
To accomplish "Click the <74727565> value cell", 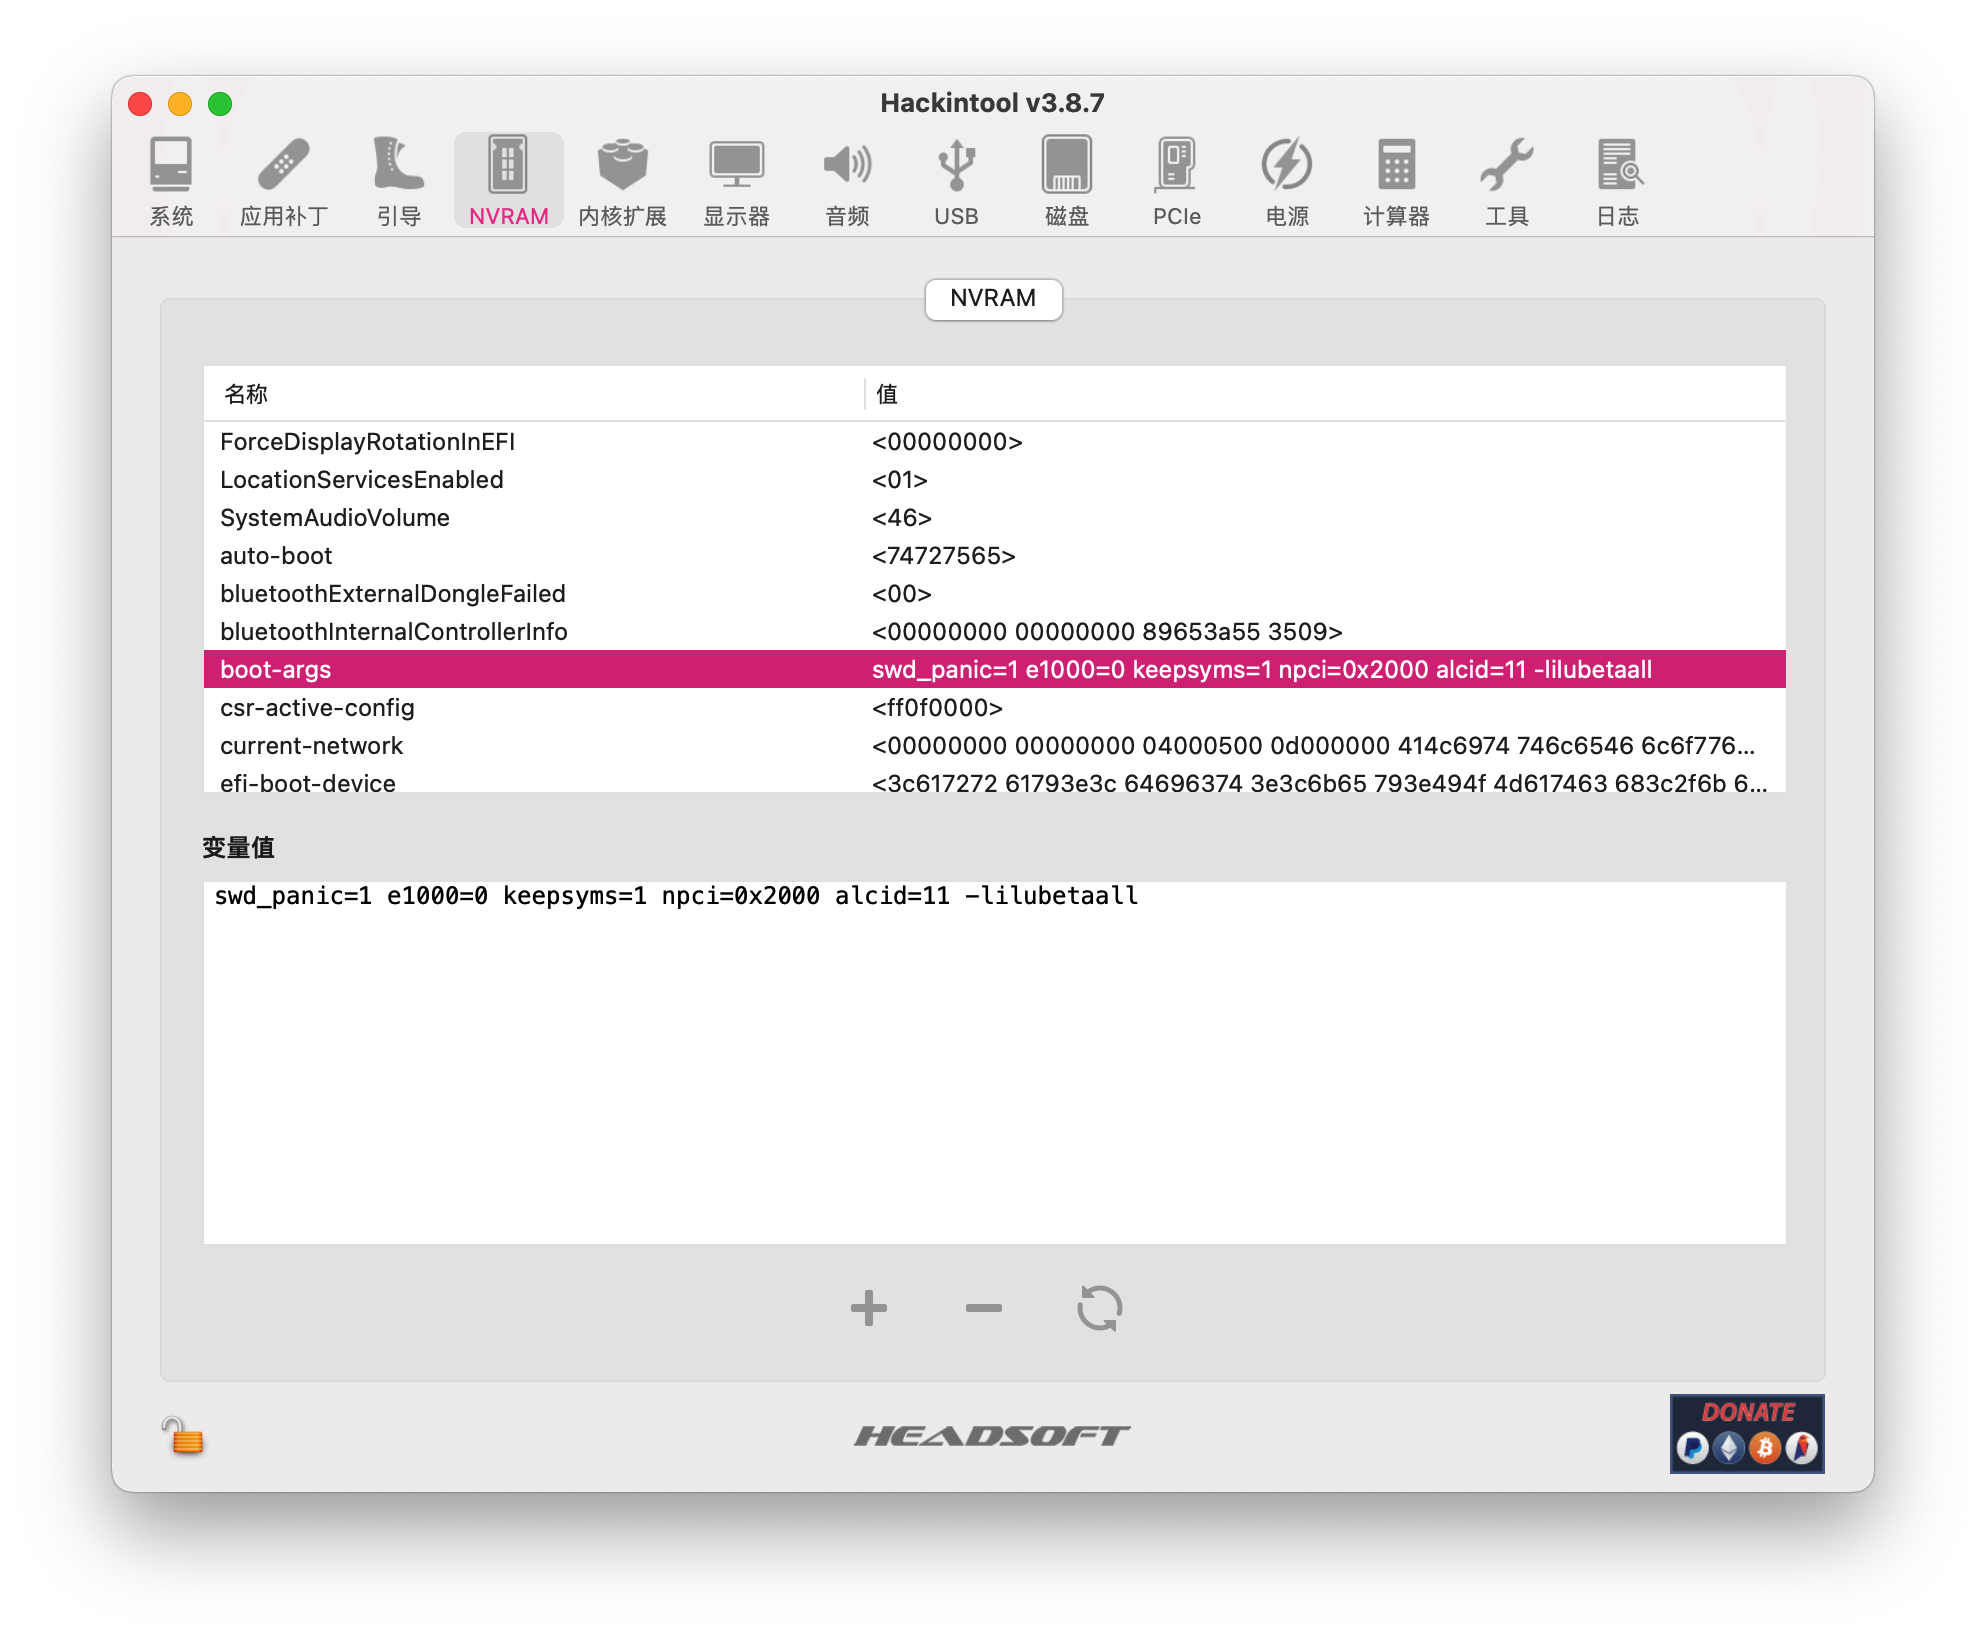I will tap(944, 556).
